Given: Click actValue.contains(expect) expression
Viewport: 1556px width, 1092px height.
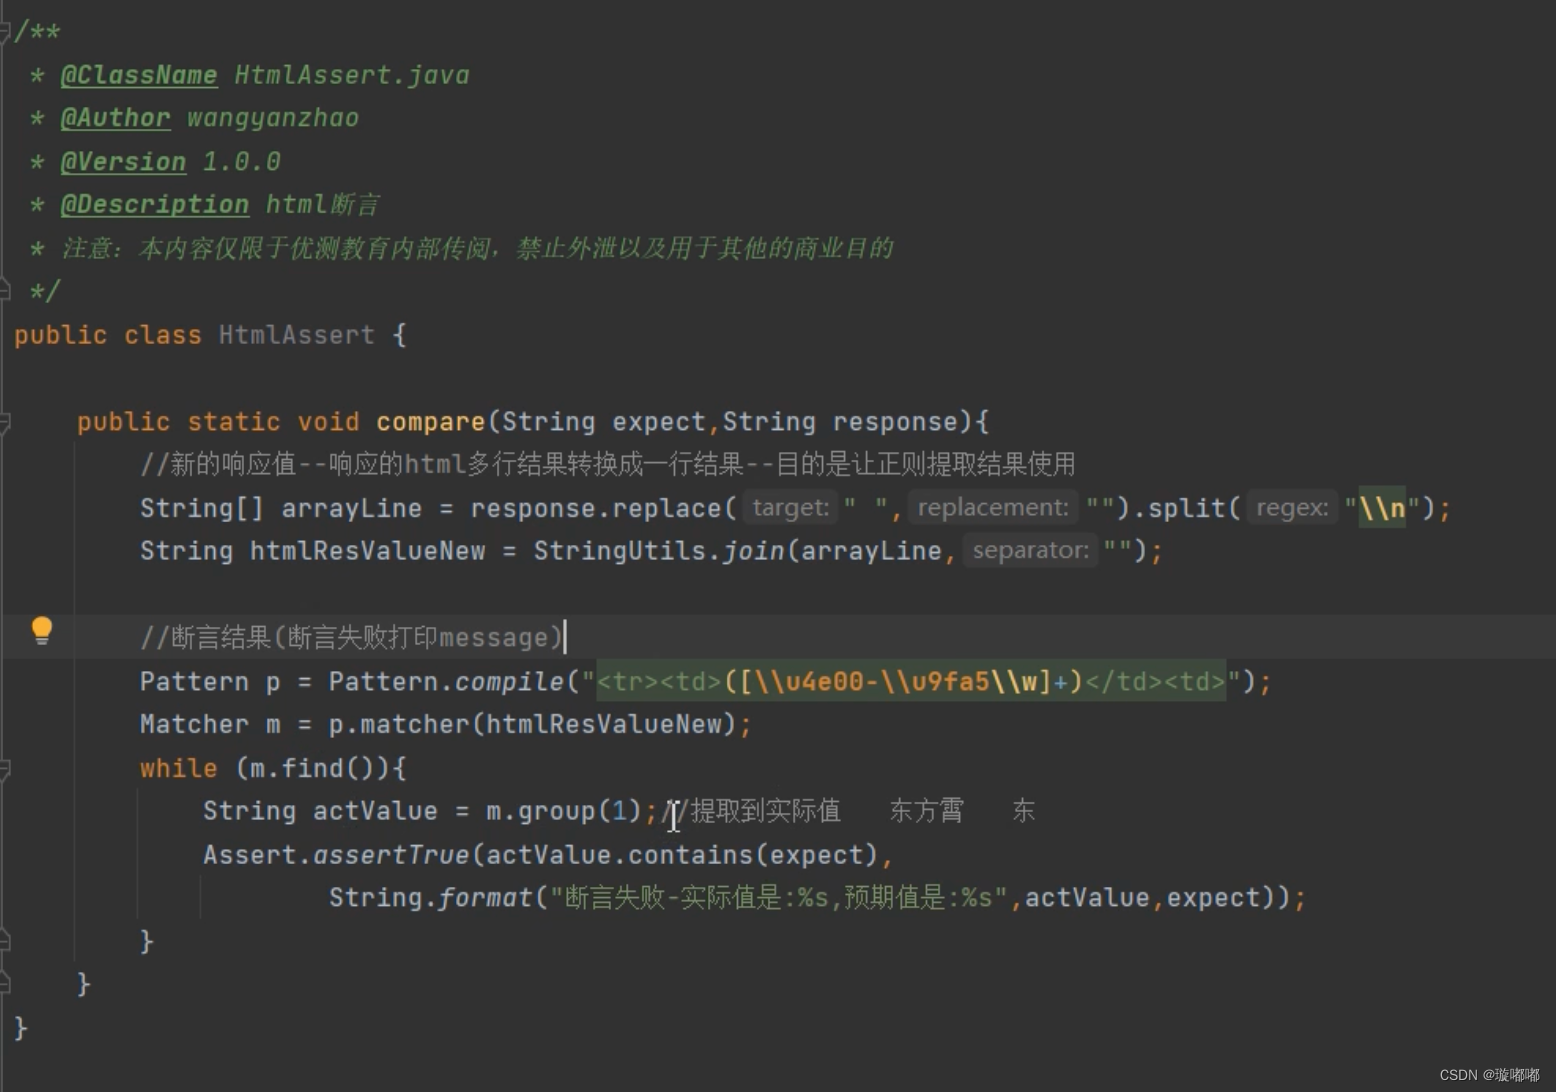Looking at the screenshot, I should coord(681,855).
